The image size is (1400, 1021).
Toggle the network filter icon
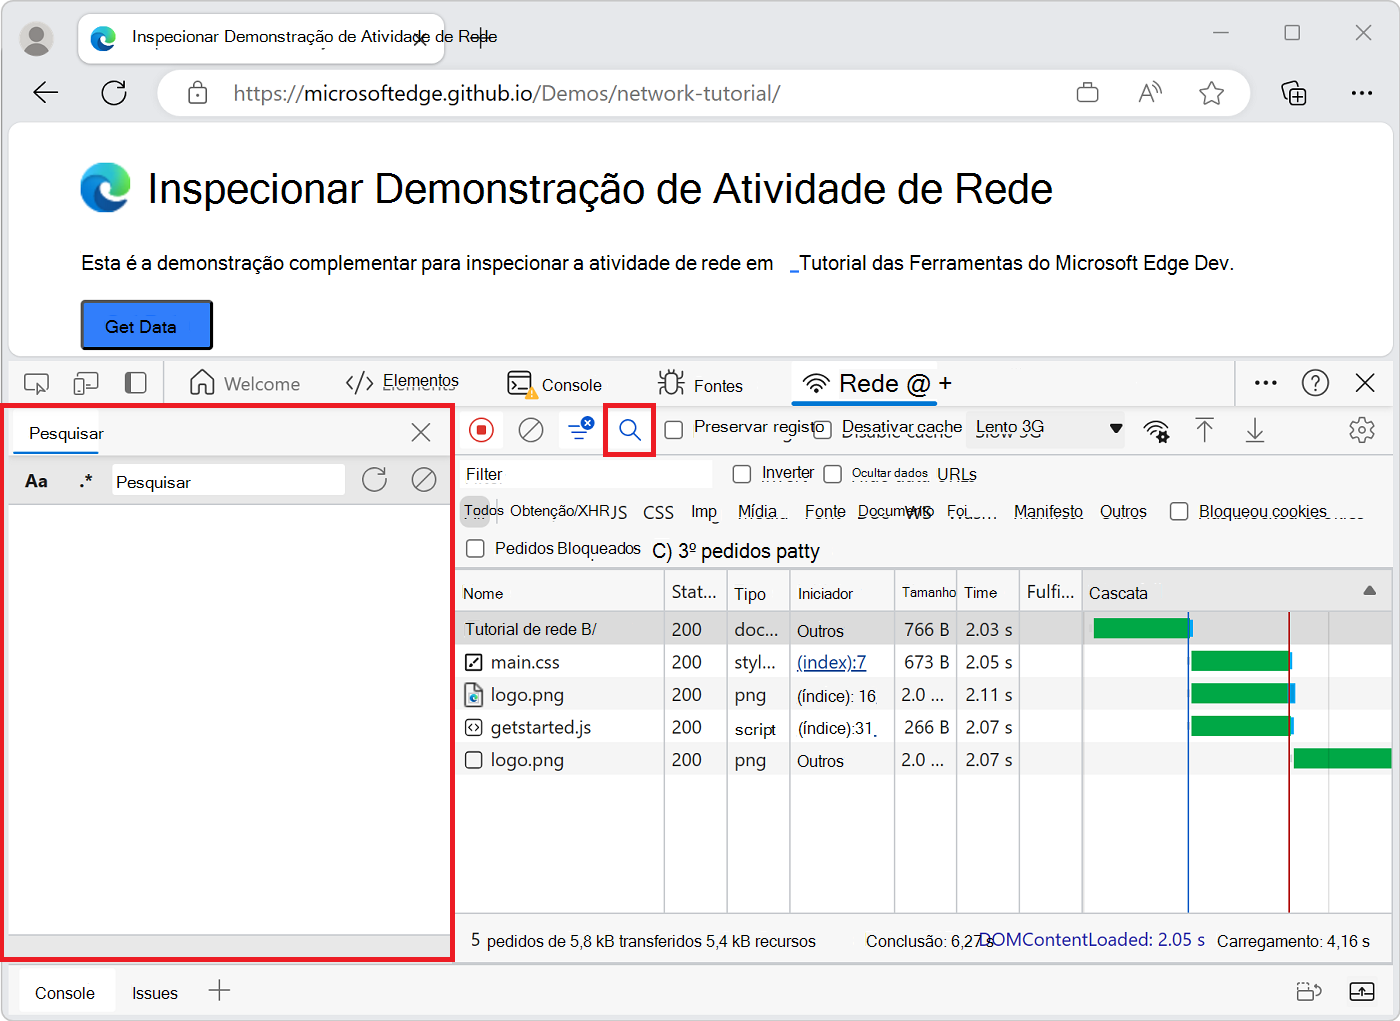(x=580, y=429)
